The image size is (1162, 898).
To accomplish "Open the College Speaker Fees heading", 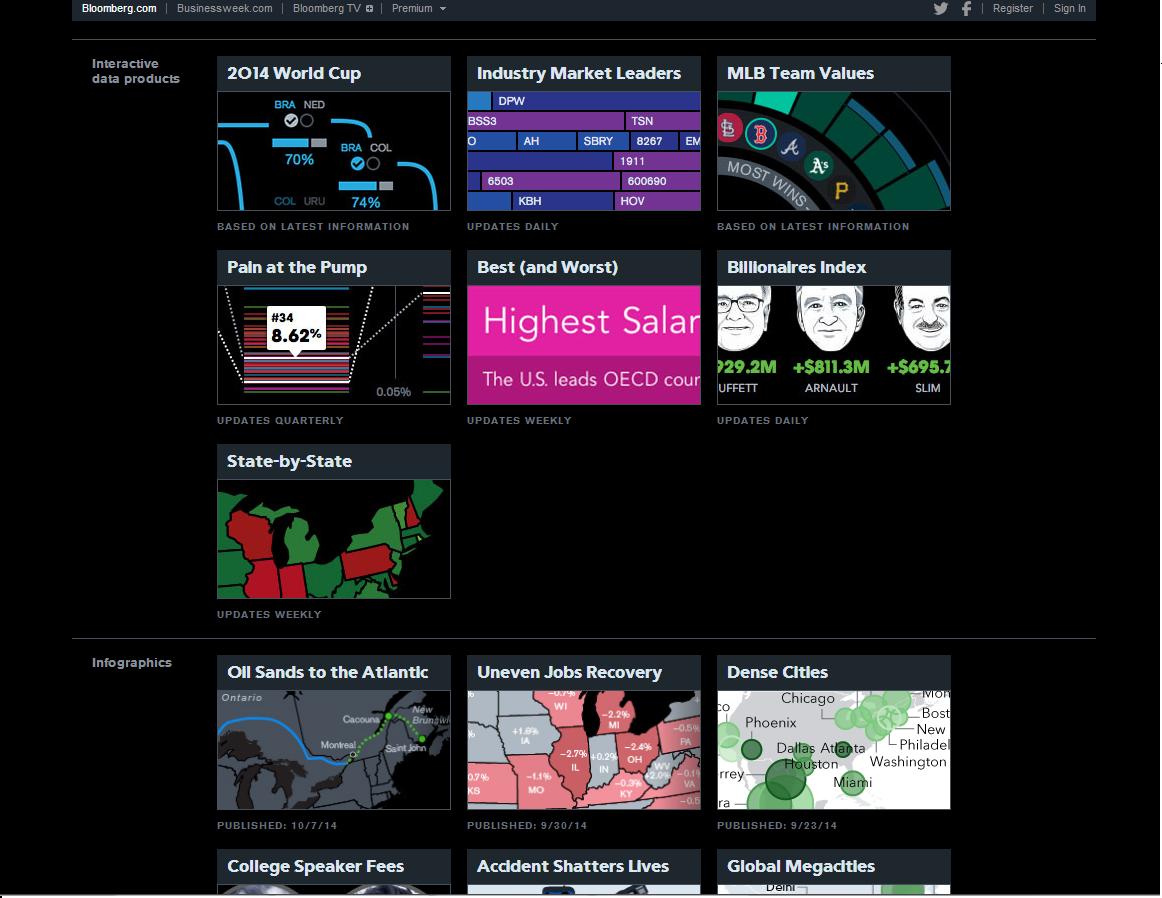I will pyautogui.click(x=315, y=866).
